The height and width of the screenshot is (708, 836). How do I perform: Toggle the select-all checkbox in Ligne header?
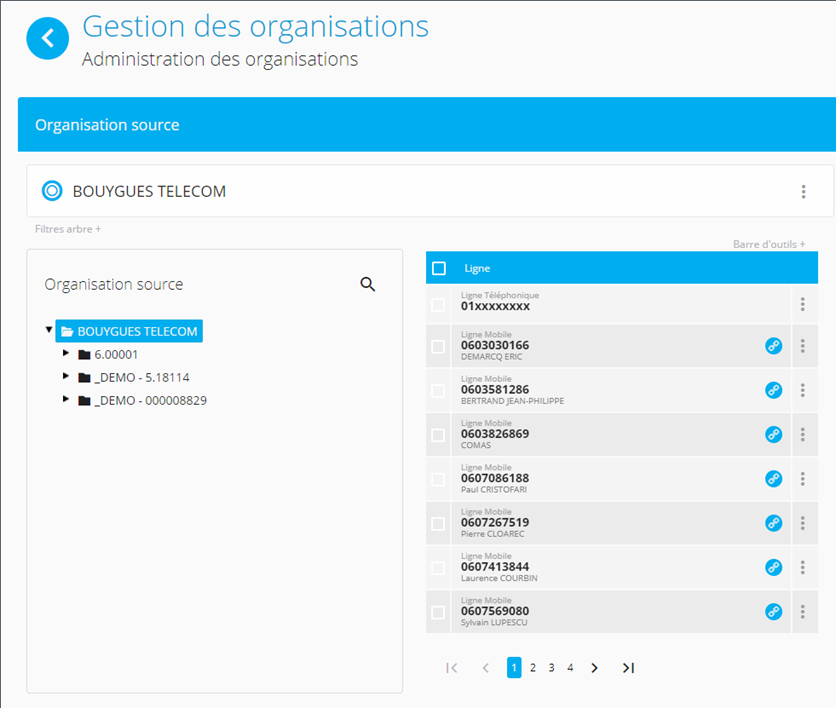coord(439,268)
